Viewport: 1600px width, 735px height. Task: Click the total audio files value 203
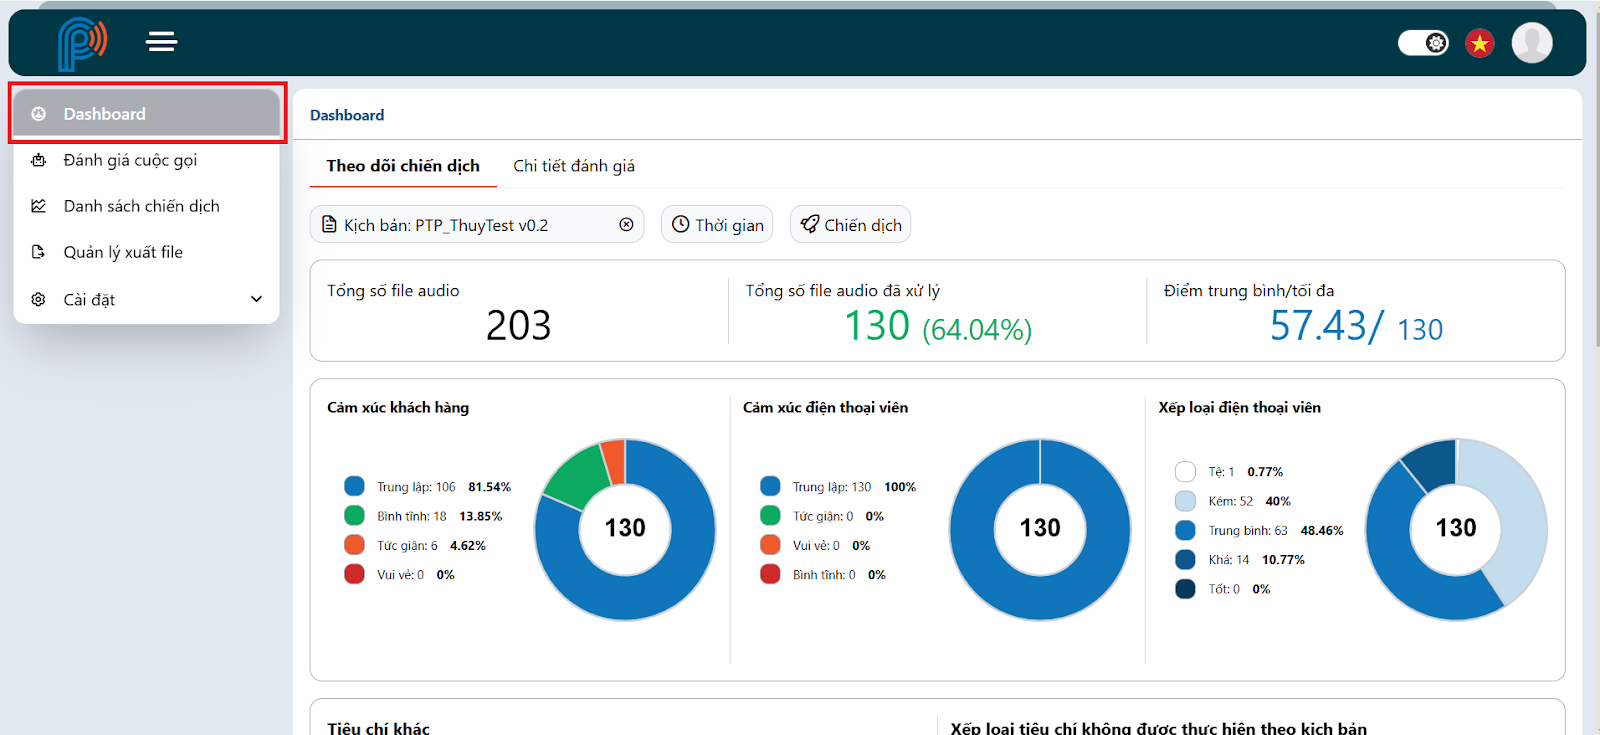coord(518,325)
